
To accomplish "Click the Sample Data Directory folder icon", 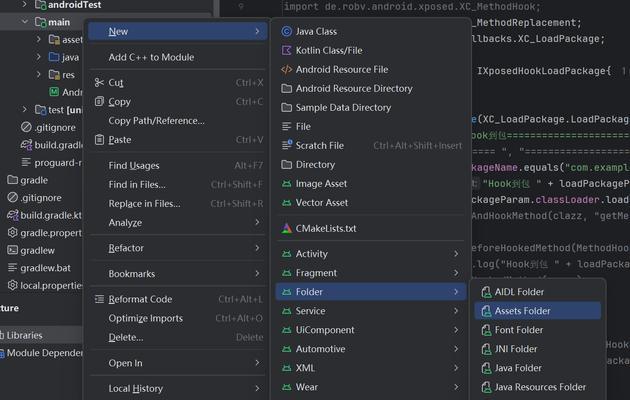I will 286,108.
